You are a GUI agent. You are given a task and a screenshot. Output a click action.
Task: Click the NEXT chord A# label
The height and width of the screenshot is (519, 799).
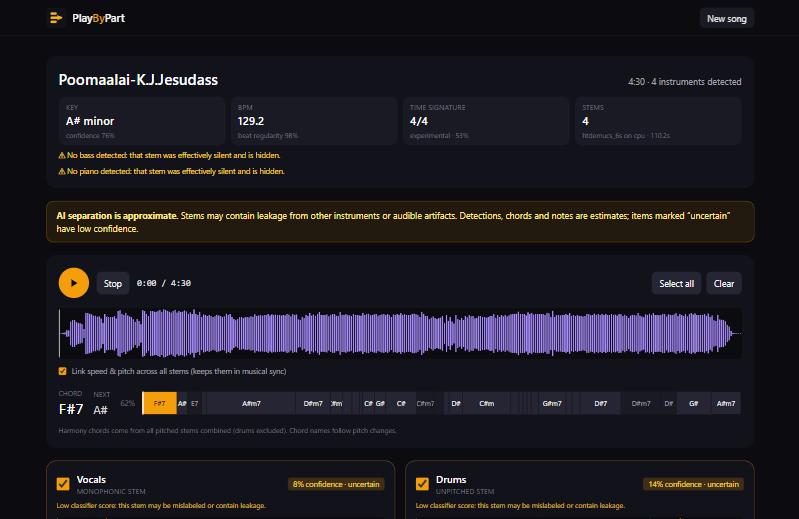click(x=100, y=410)
